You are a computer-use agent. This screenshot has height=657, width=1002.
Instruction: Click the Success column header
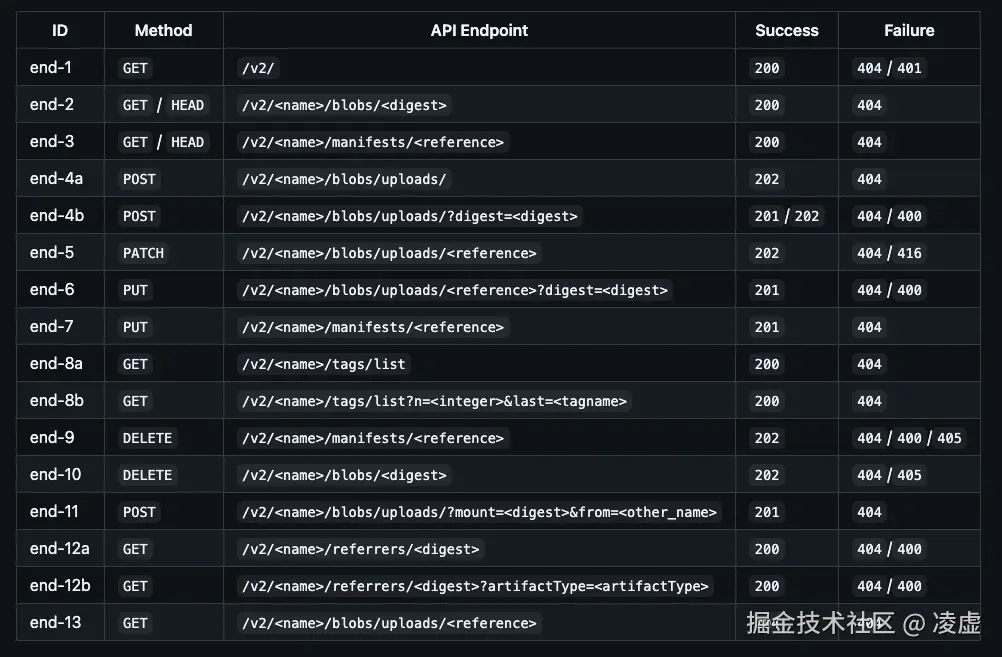tap(786, 30)
